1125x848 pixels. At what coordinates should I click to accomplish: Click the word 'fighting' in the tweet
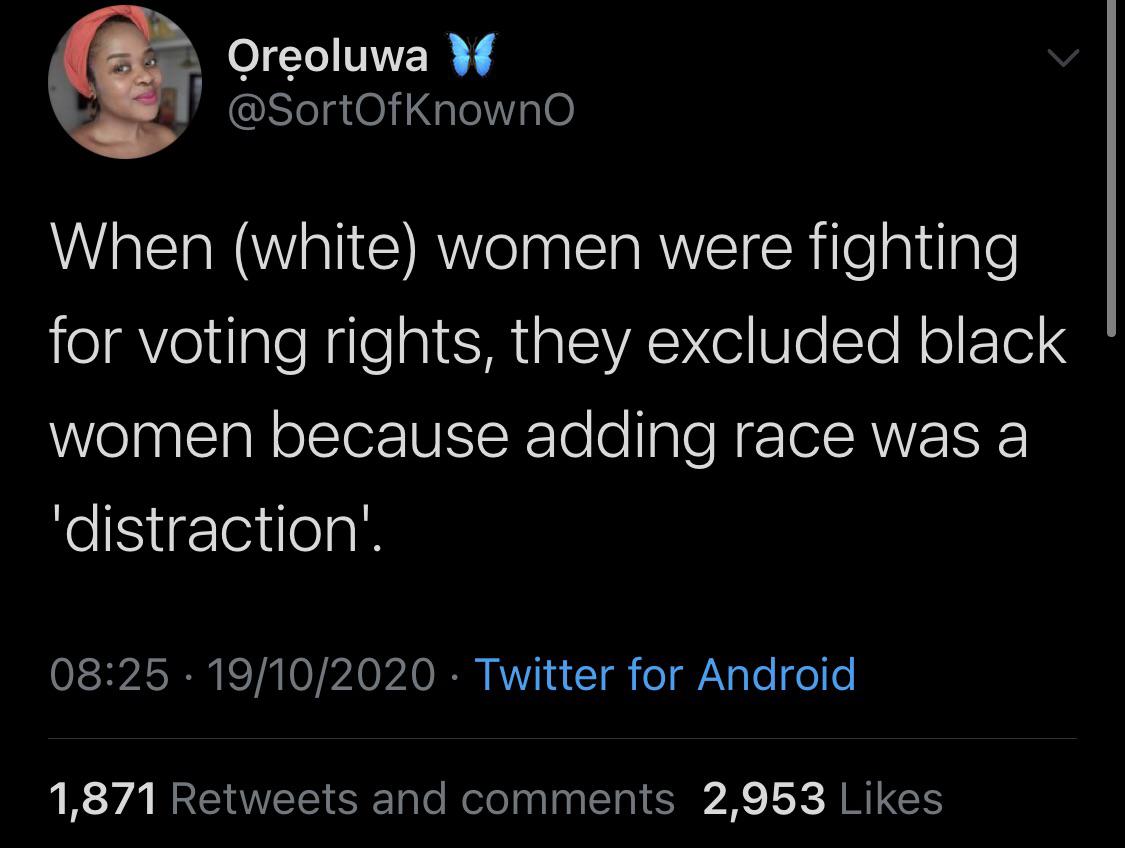tap(914, 249)
